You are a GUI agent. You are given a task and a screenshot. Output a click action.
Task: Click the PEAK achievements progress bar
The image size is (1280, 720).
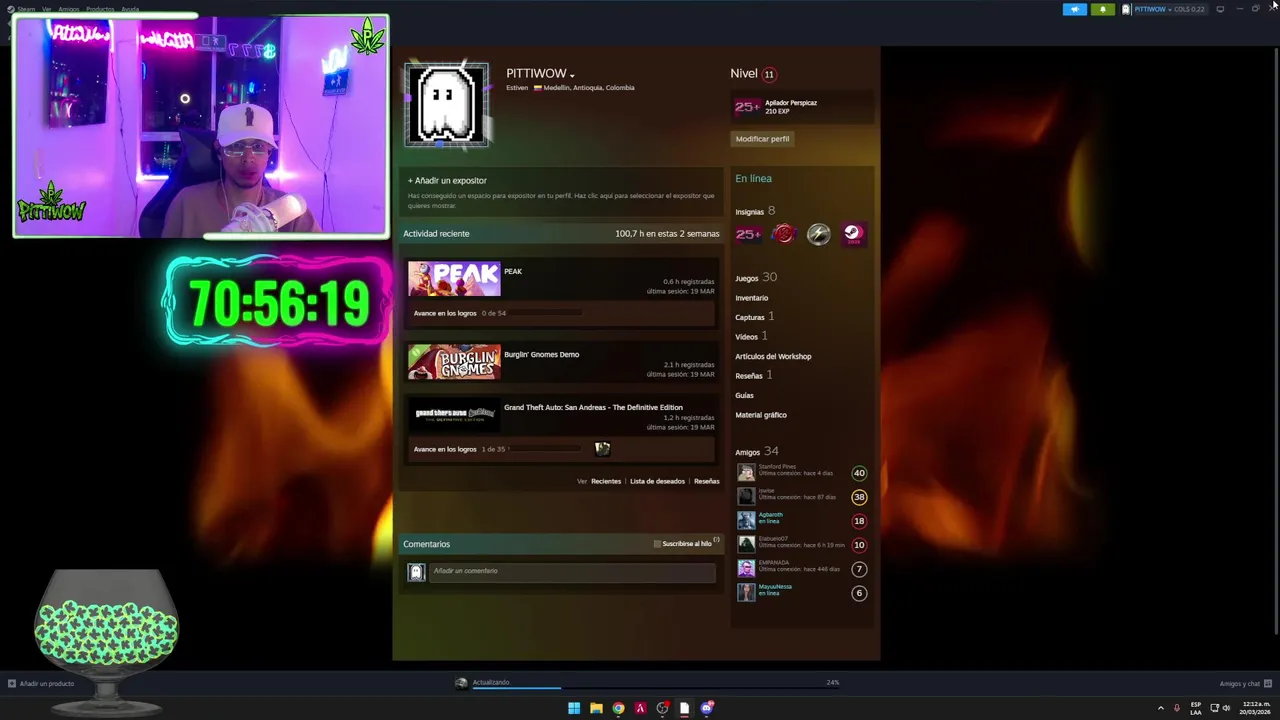[545, 313]
